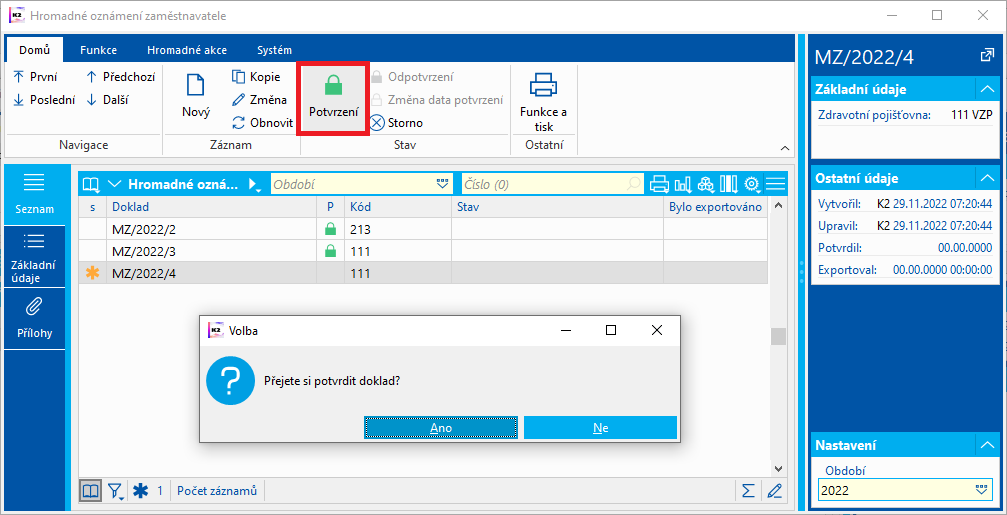1007x515 pixels.
Task: Click the filter funnel icon in status bar
Action: [x=116, y=491]
